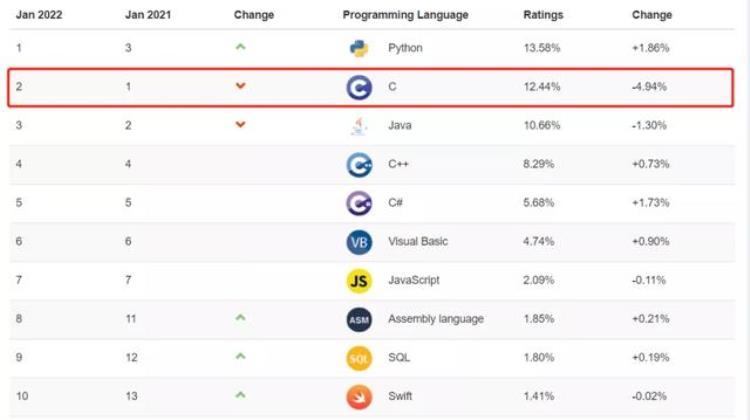Click the yellow JavaScript JS icon
Screen dimensions: 750x420
coord(359,281)
